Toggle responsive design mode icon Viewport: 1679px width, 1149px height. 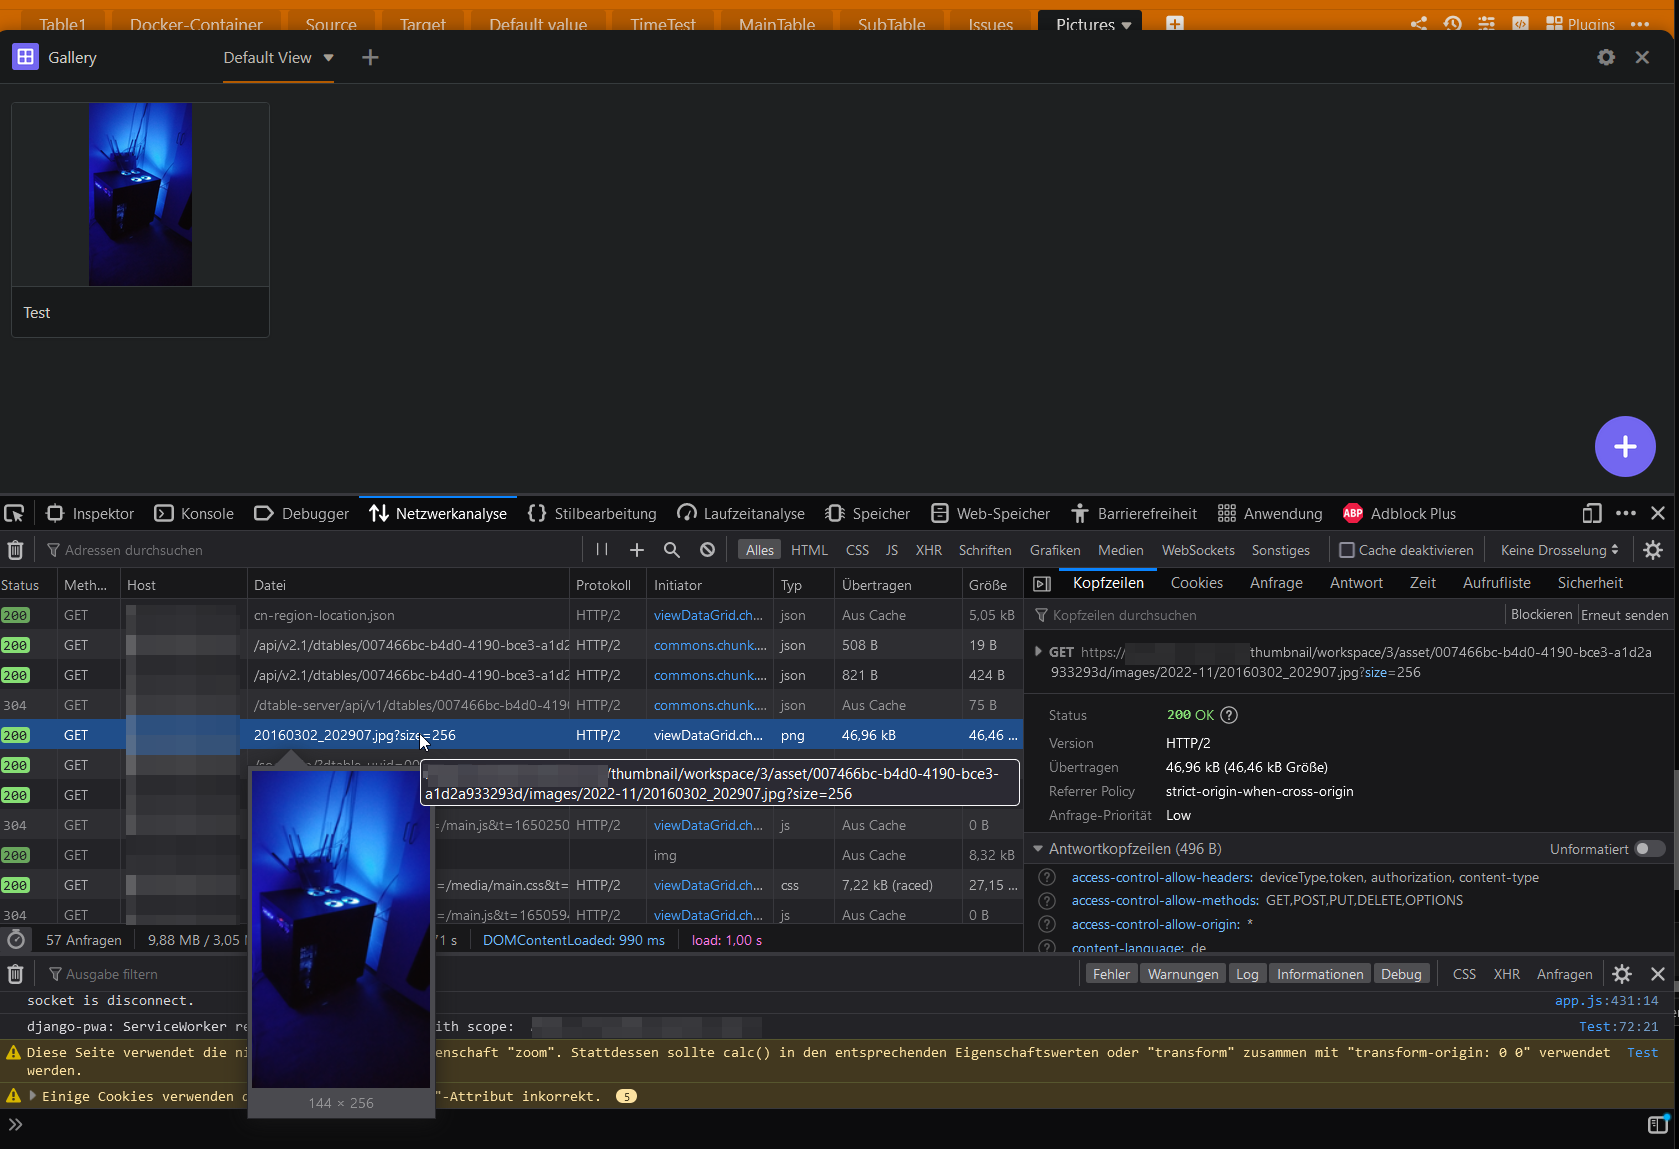[1592, 514]
